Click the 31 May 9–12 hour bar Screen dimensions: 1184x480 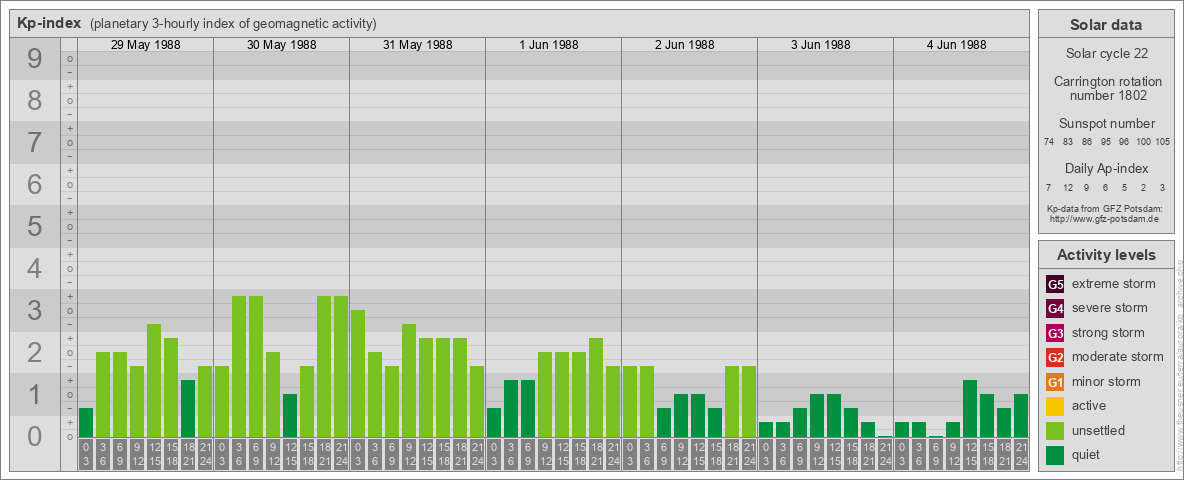[x=409, y=380]
